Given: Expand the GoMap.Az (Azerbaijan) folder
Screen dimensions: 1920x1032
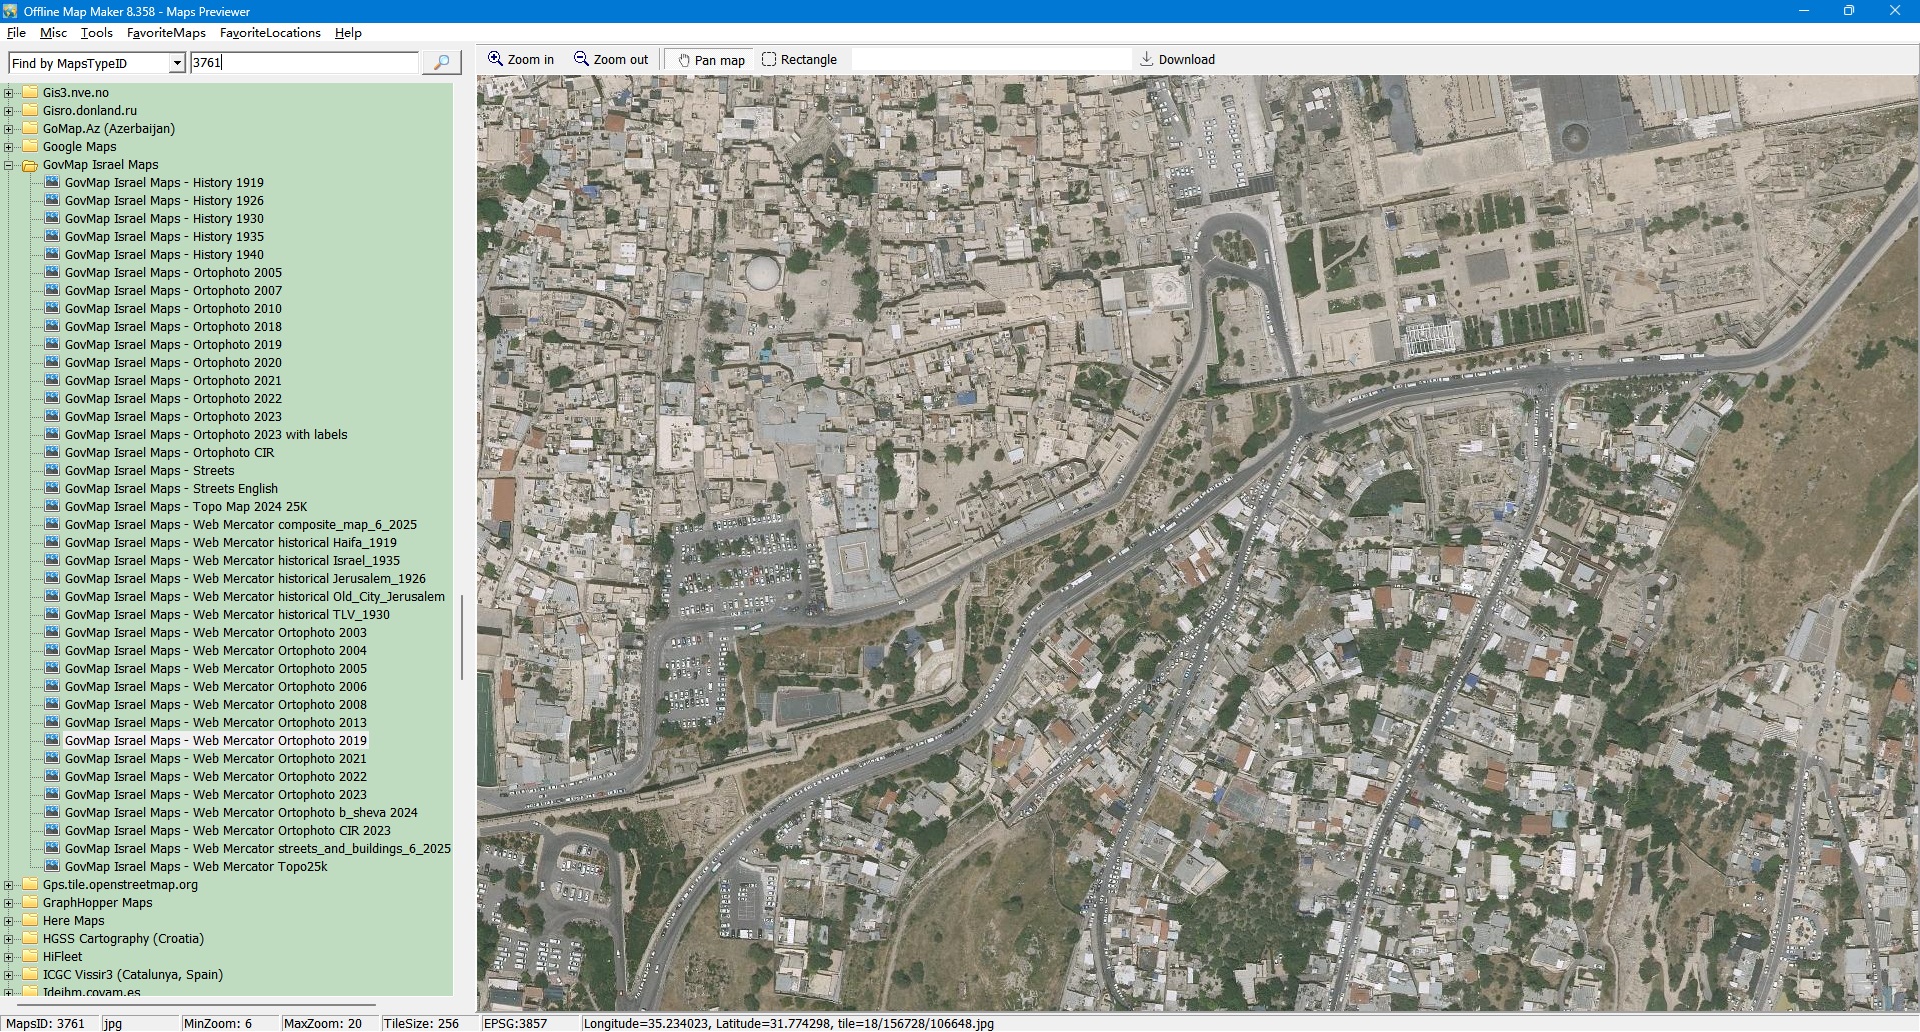Looking at the screenshot, I should (9, 129).
